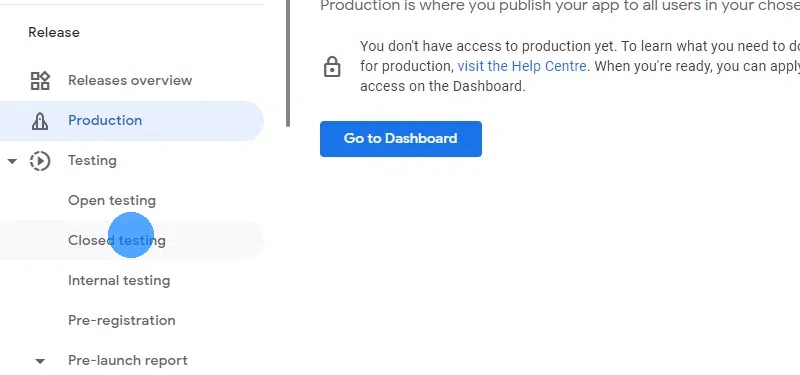
Task: Click the Go to Dashboard button
Action: click(x=401, y=139)
